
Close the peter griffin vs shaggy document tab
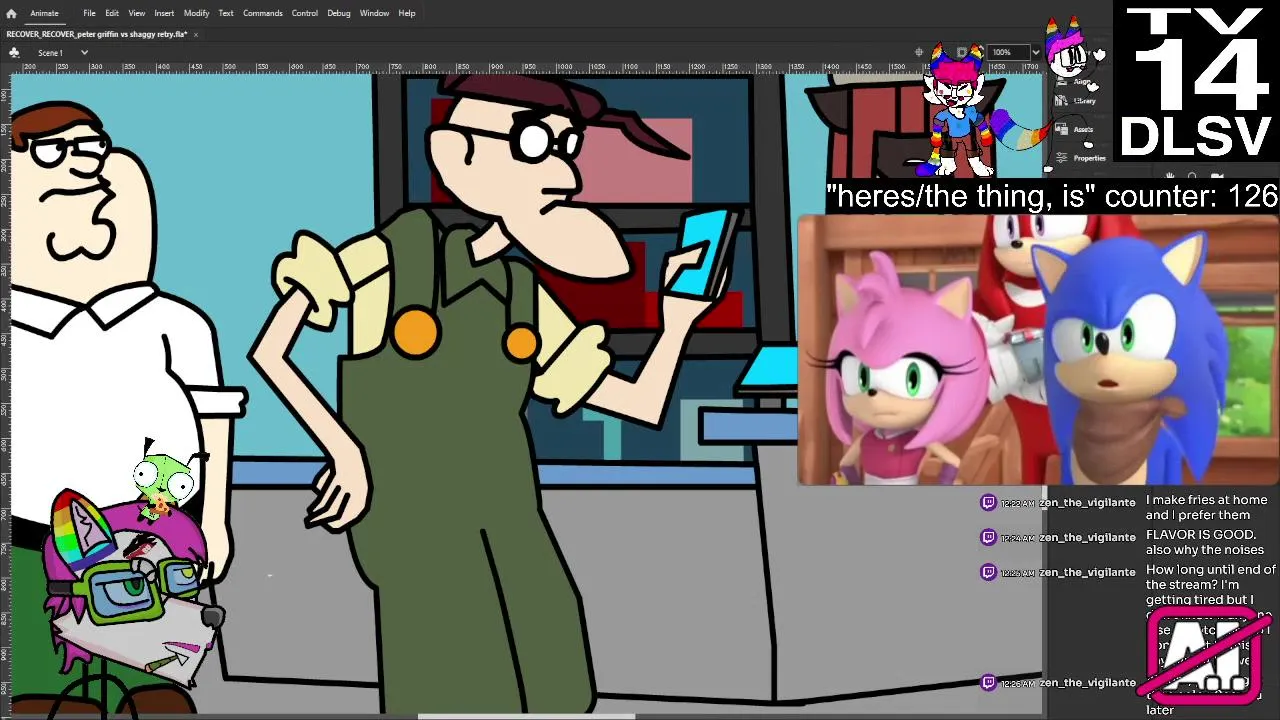[x=196, y=34]
